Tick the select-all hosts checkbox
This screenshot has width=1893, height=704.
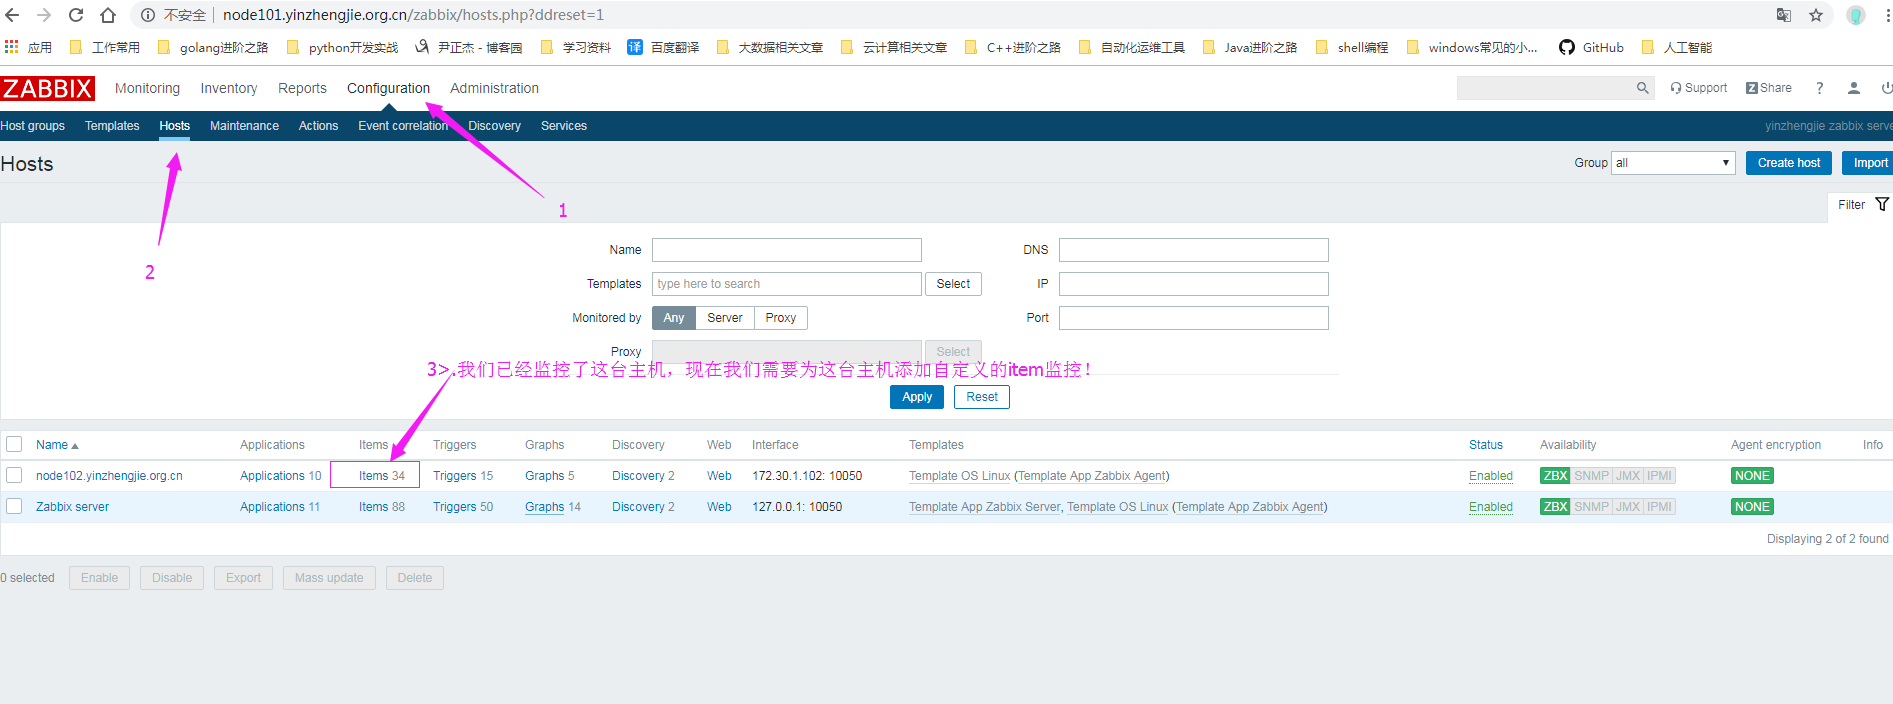pos(14,444)
